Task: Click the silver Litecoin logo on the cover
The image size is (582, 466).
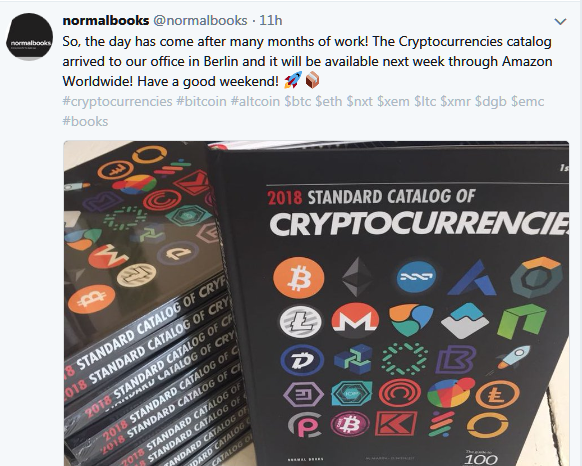Action: pos(300,321)
